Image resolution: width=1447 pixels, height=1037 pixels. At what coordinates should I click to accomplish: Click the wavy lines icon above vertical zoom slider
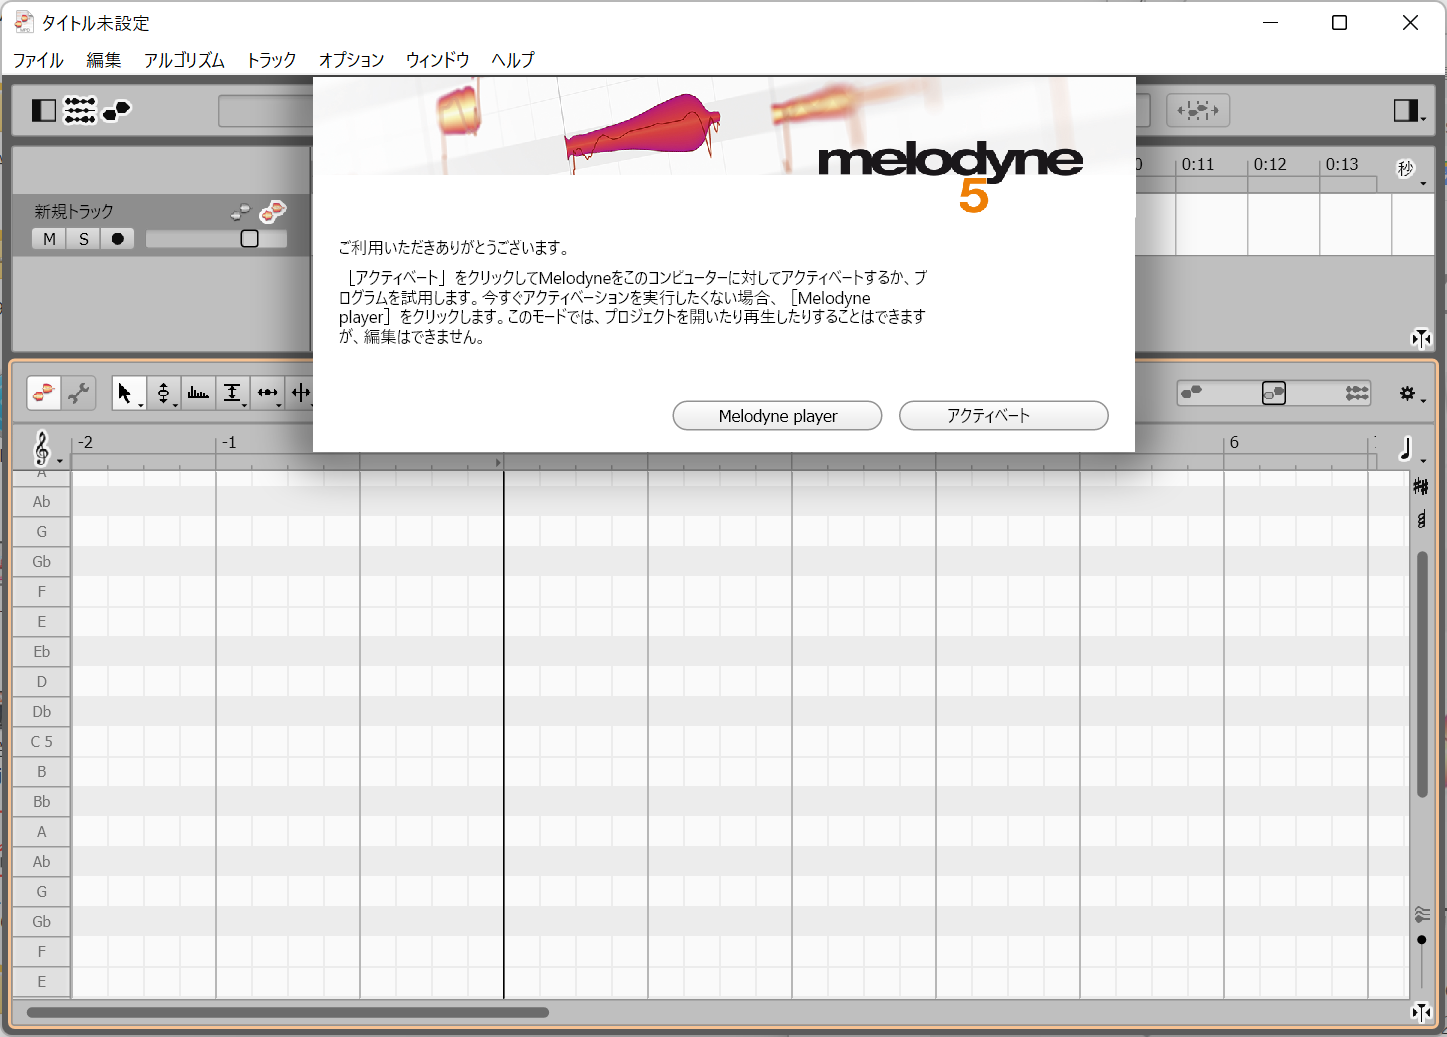1421,914
